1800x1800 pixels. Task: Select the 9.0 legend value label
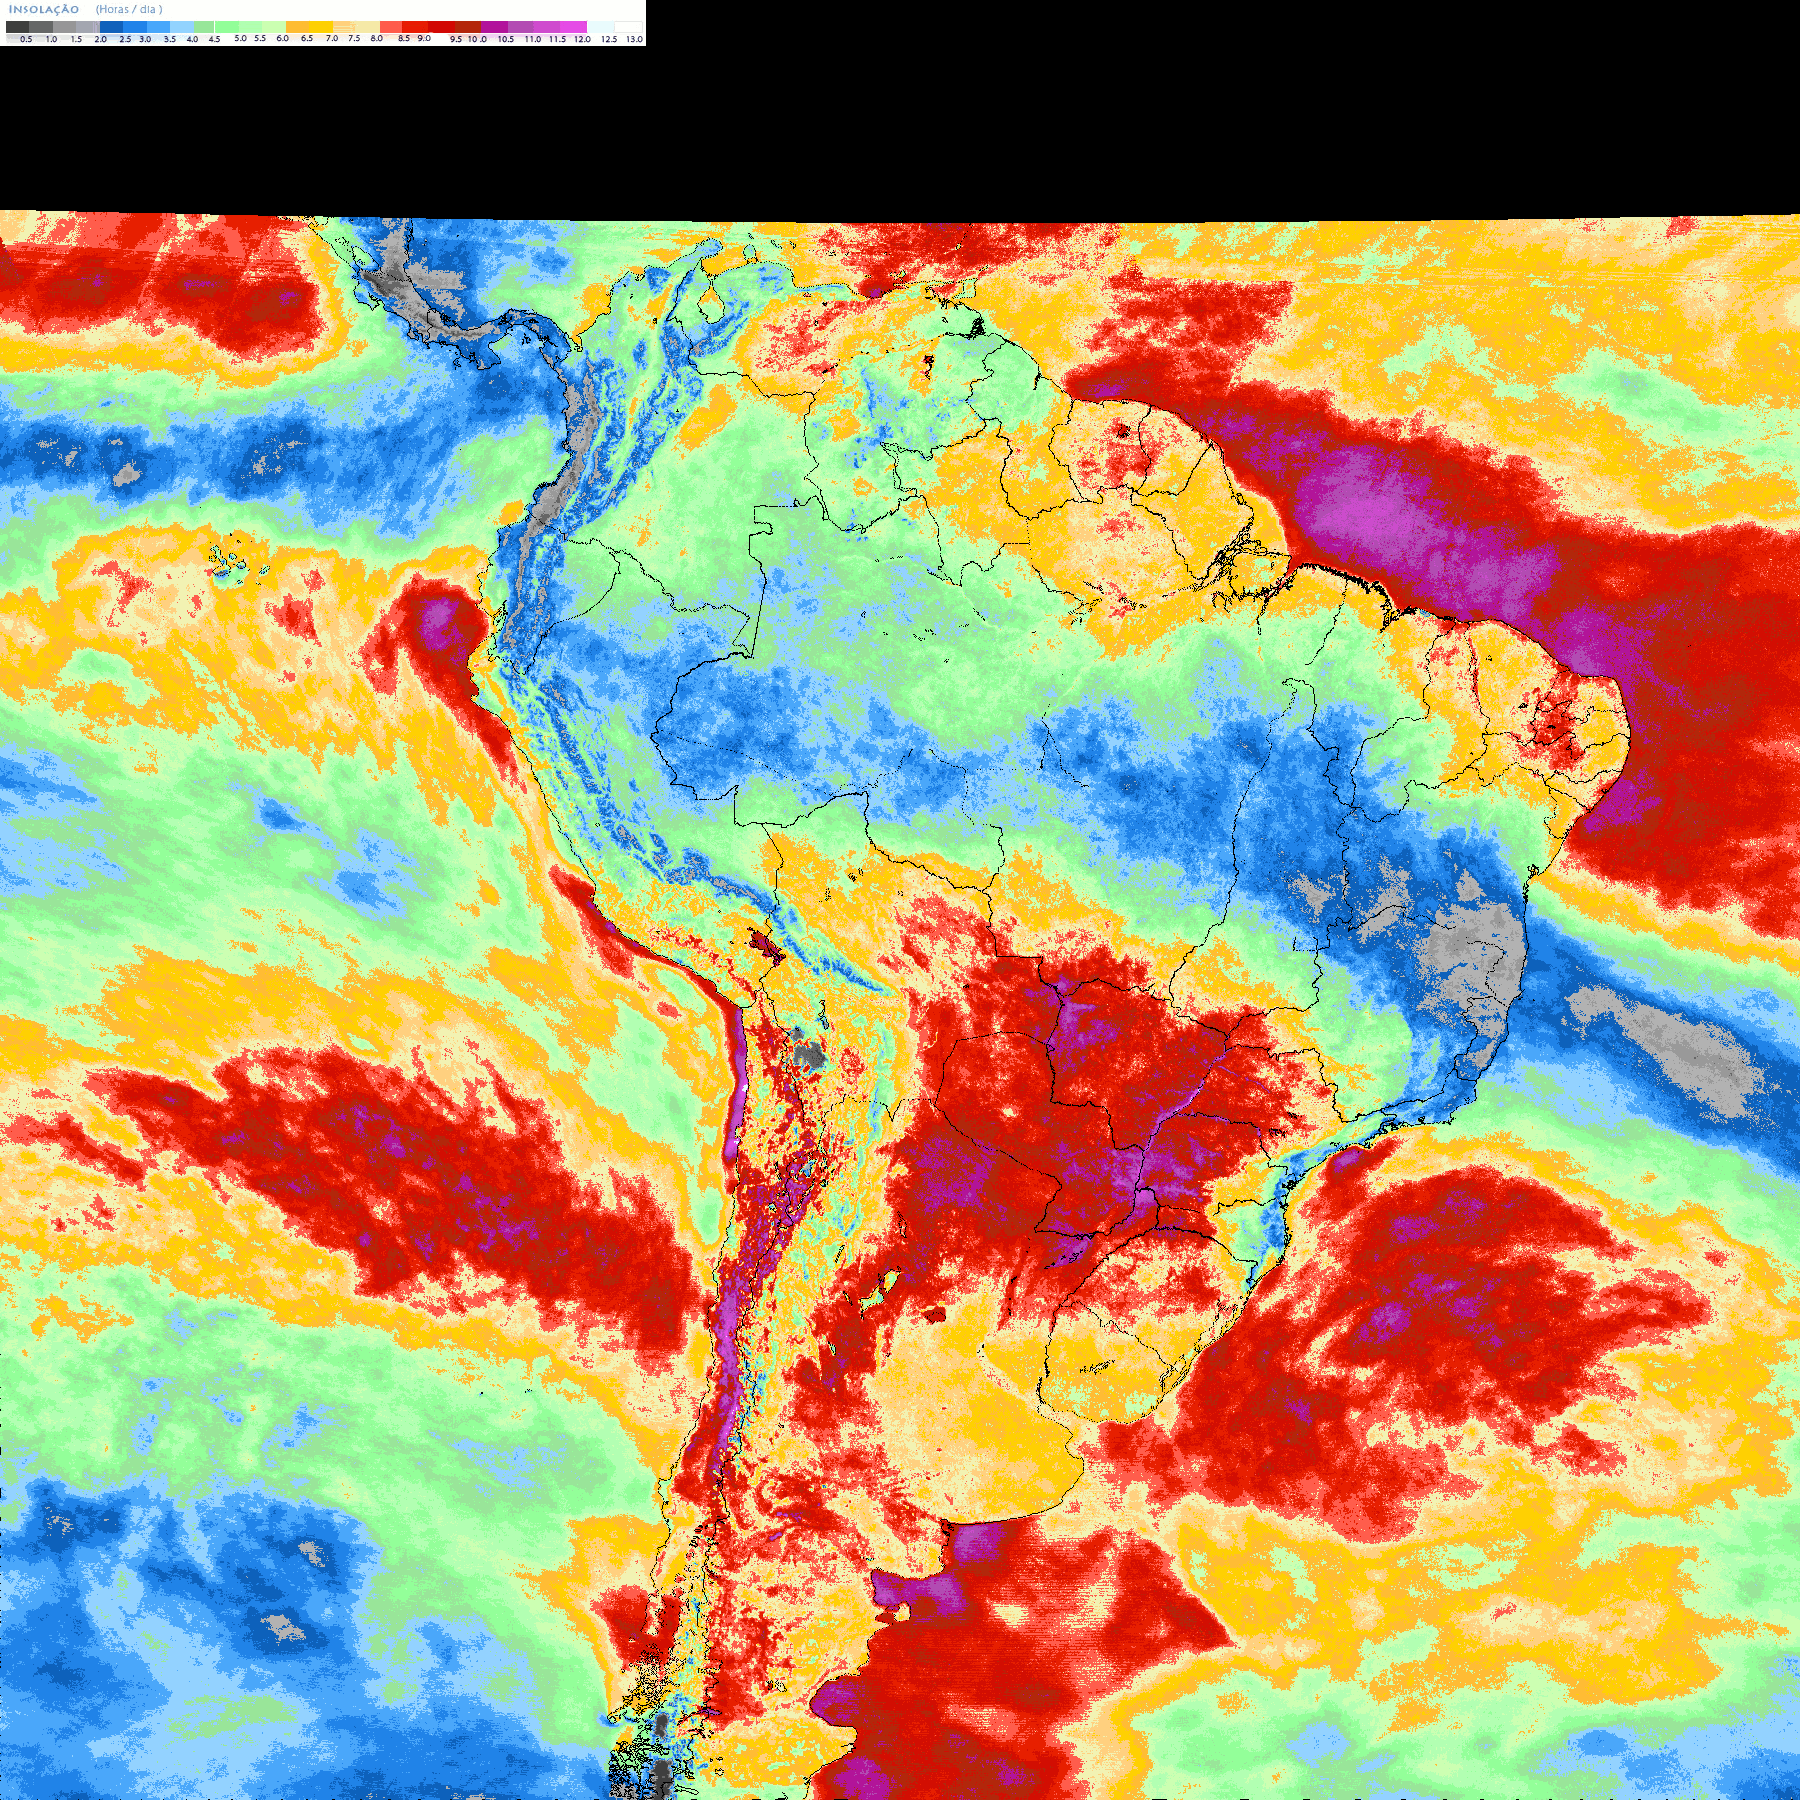point(424,38)
